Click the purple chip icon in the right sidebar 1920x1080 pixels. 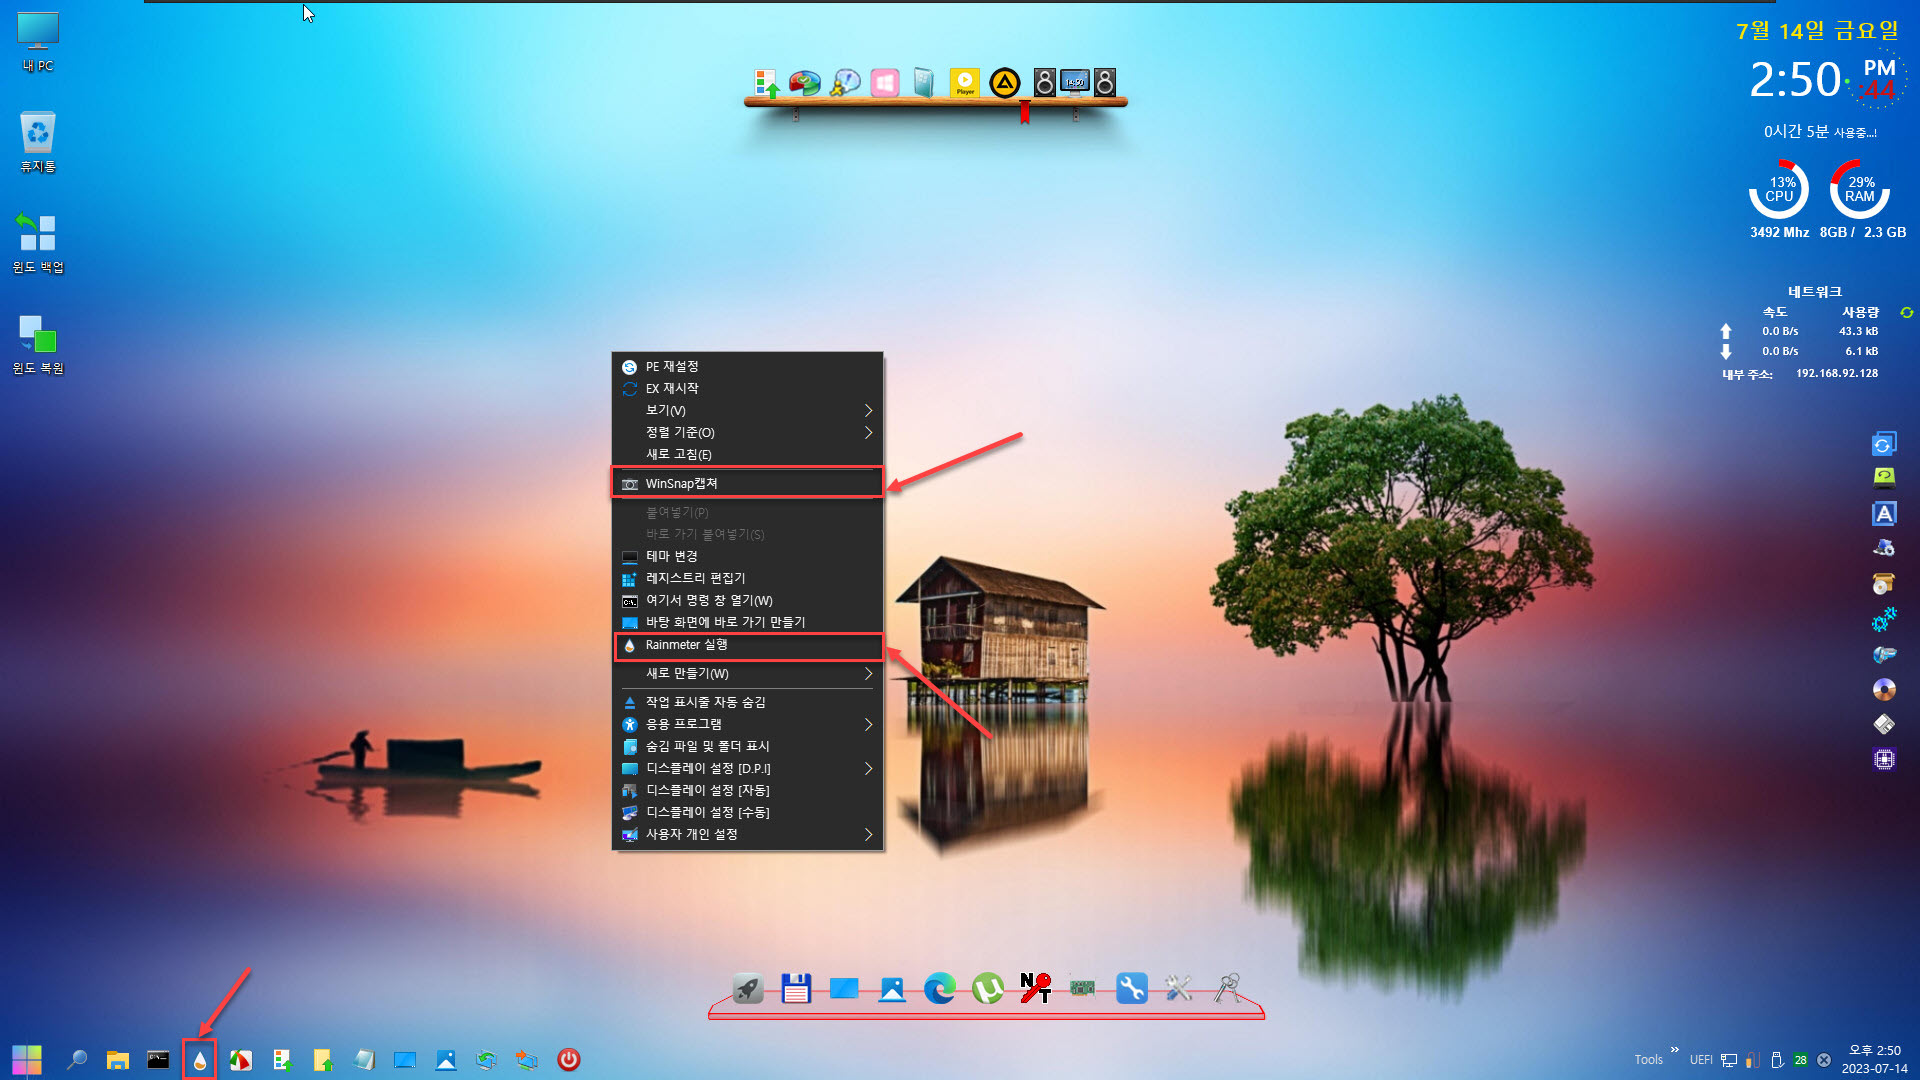1884,760
